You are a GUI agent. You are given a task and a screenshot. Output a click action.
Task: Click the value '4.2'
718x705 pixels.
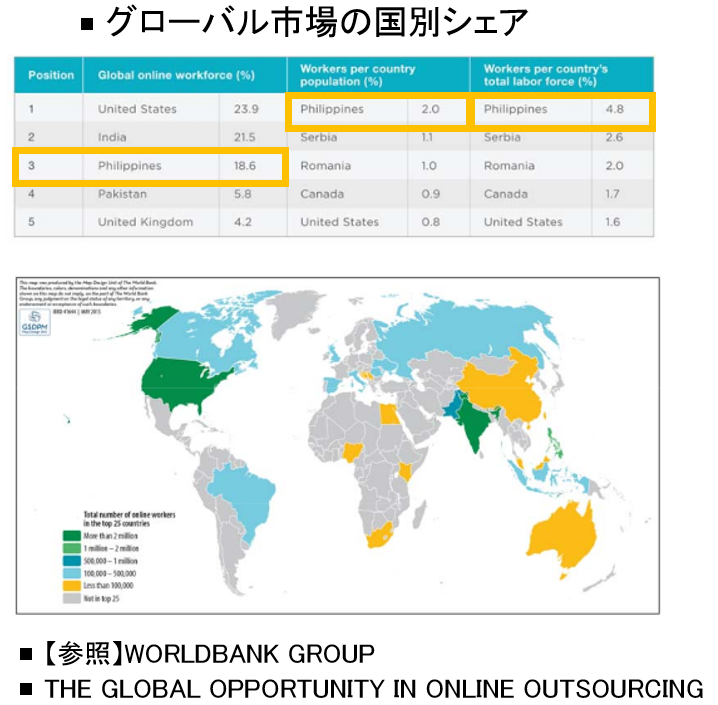click(x=242, y=222)
